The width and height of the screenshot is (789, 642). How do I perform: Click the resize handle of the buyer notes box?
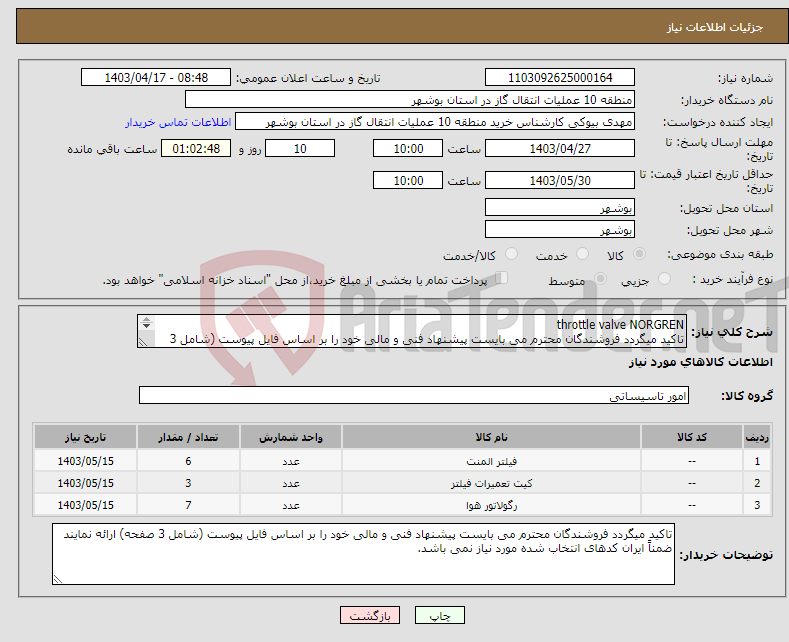tap(58, 579)
